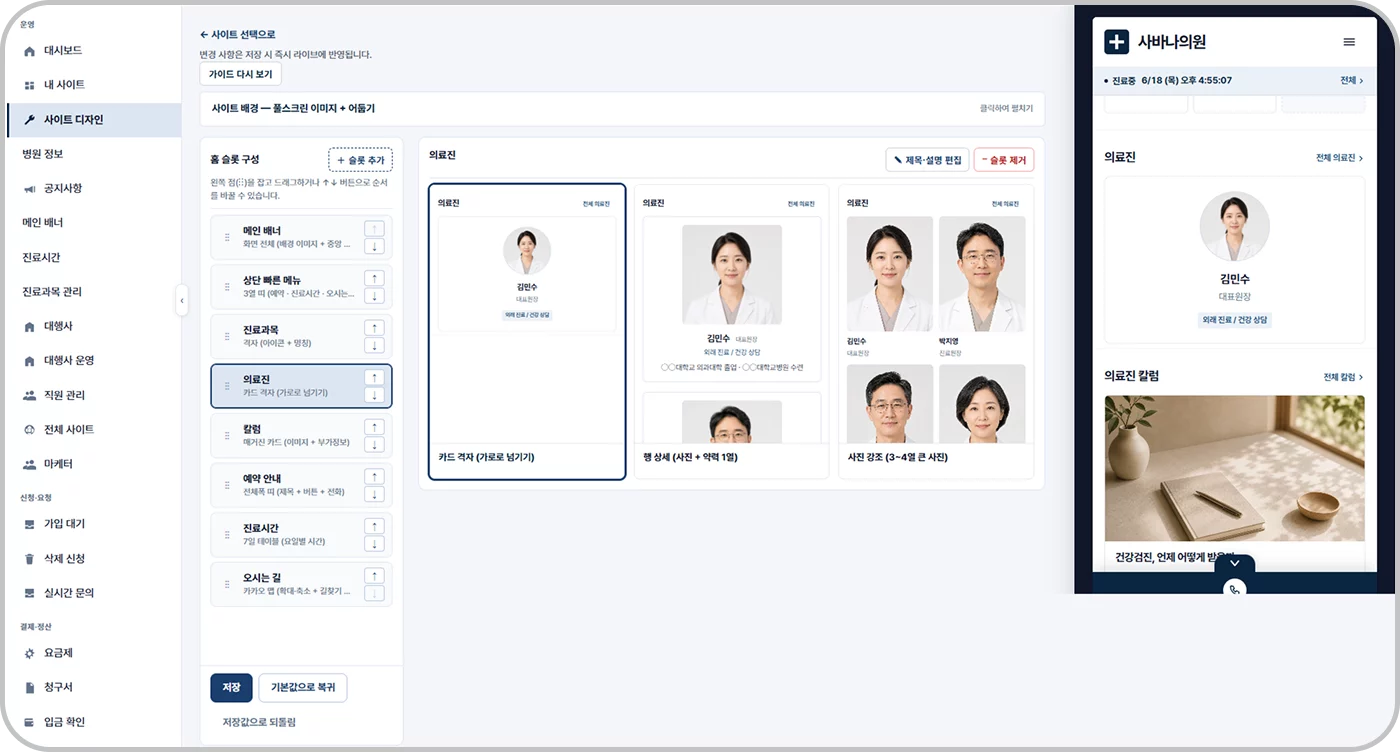The height and width of the screenshot is (752, 1400).
Task: Move 칼럼 slot up
Action: click(x=374, y=427)
